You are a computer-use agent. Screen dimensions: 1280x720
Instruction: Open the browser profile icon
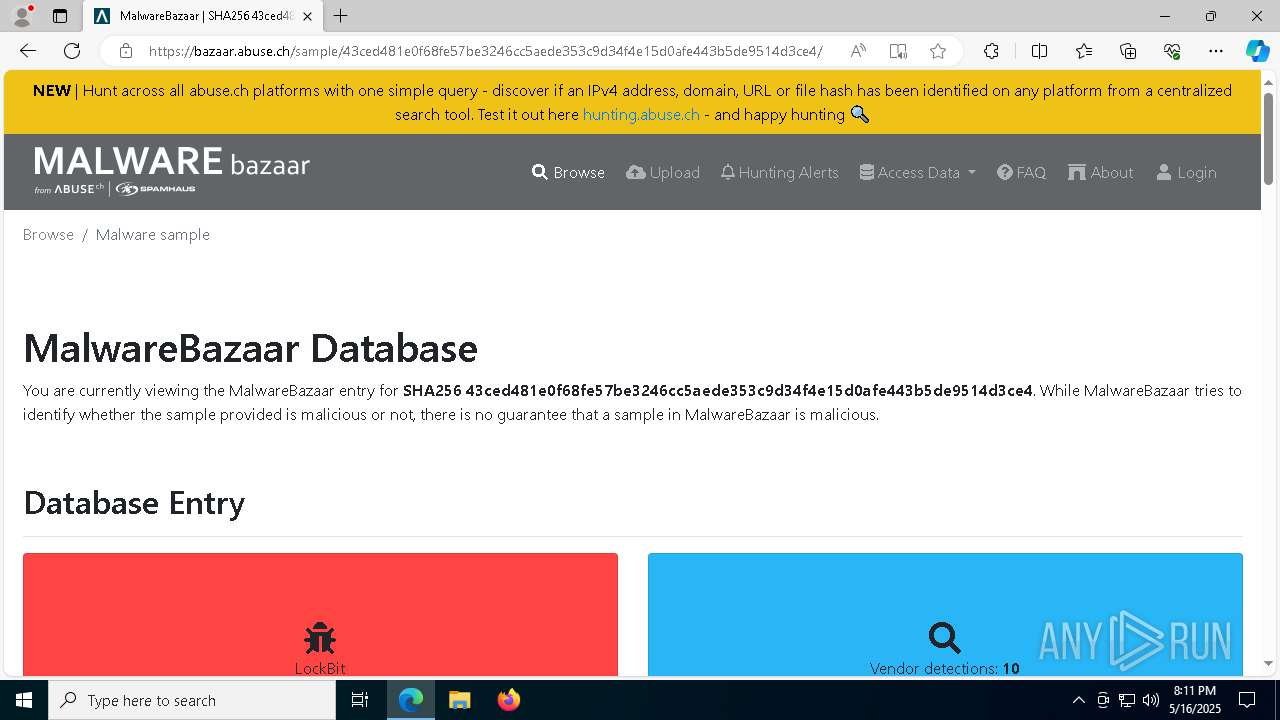22,16
